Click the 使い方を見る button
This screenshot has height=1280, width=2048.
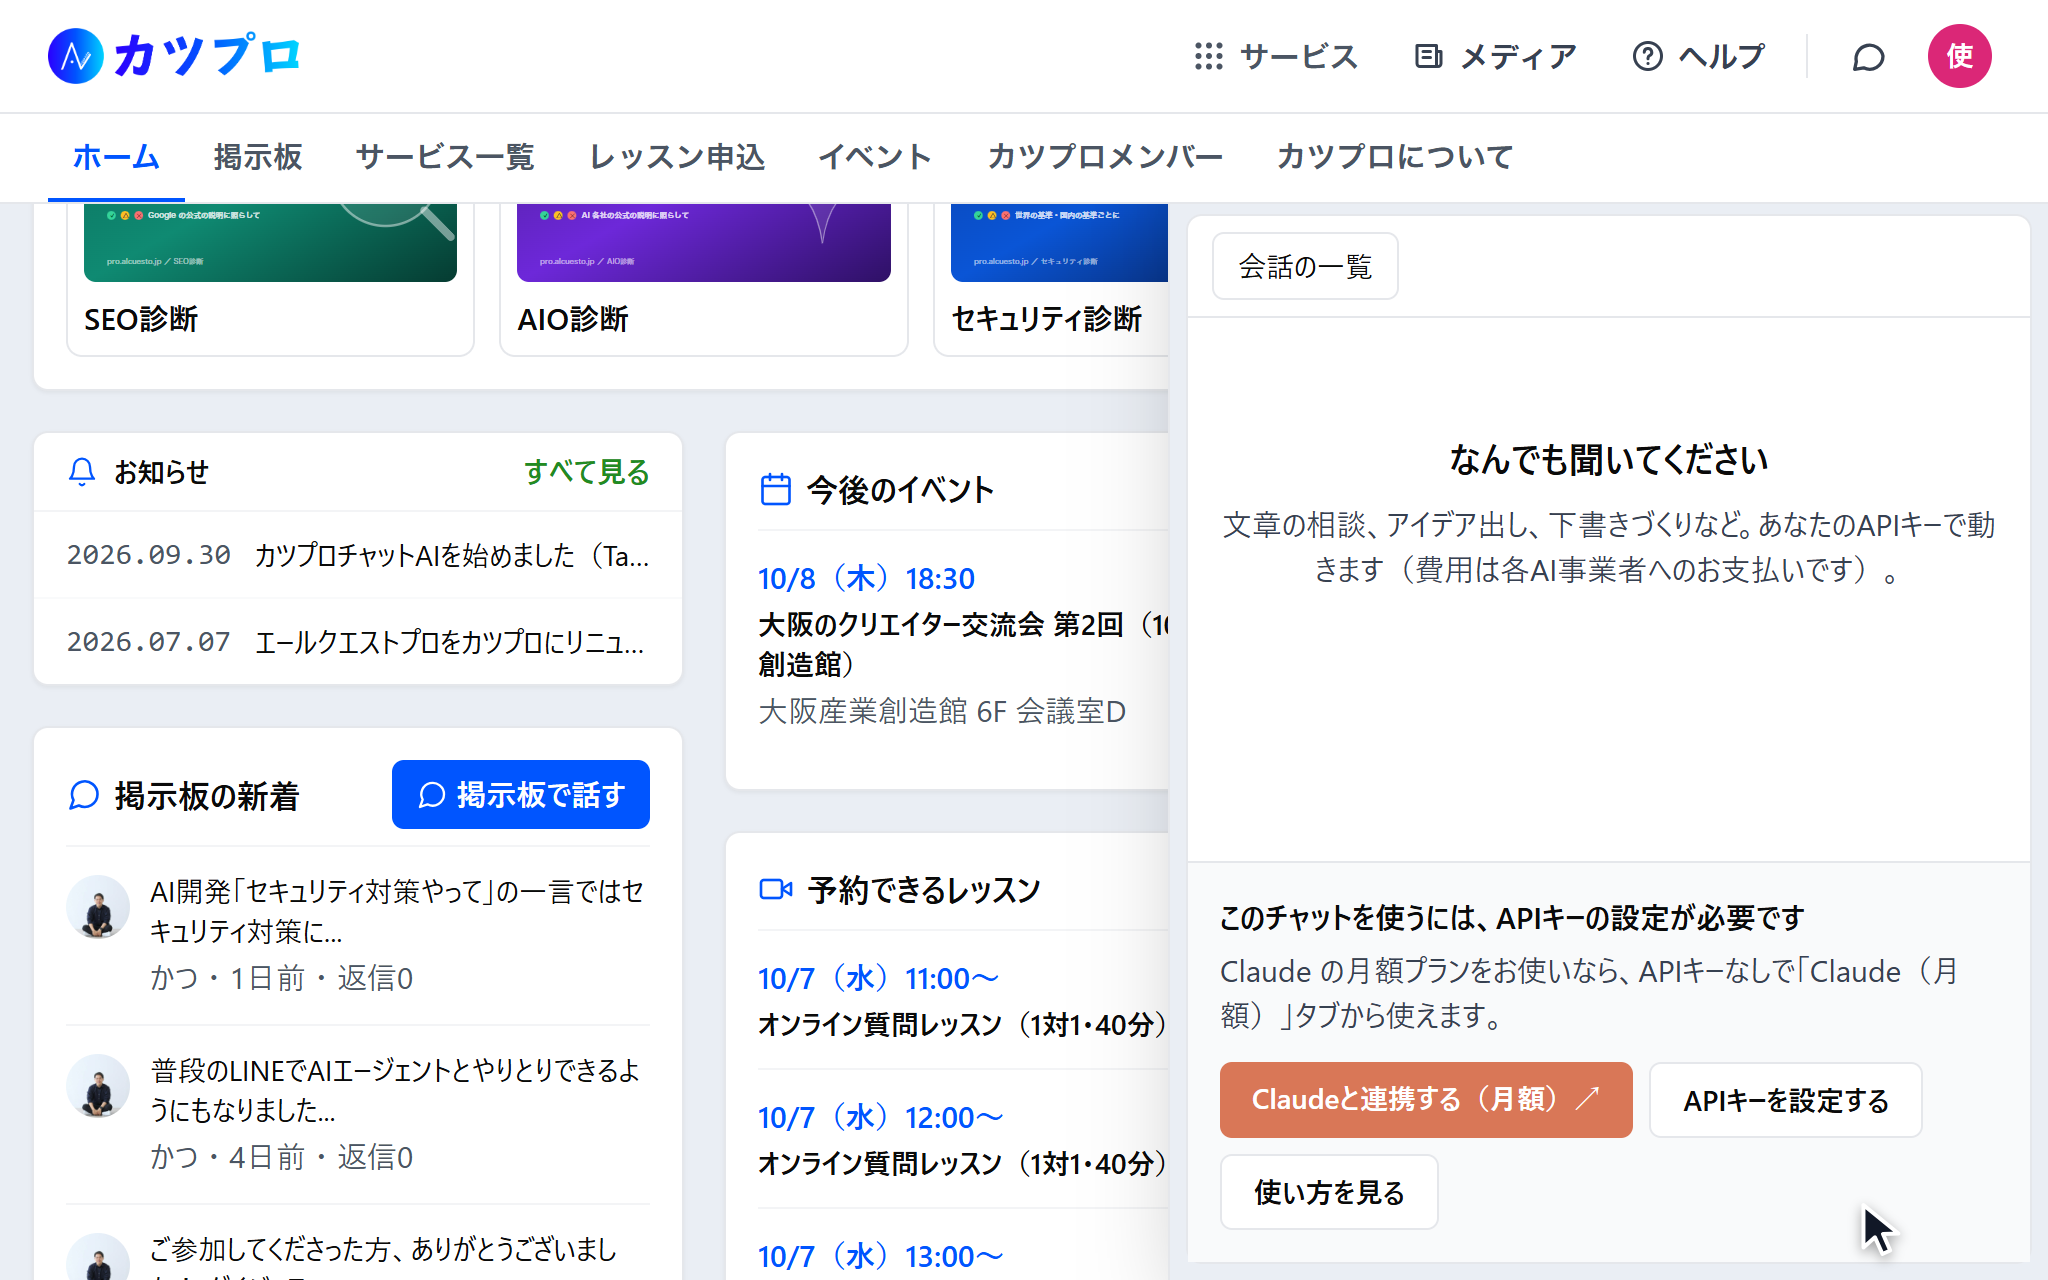coord(1329,1192)
